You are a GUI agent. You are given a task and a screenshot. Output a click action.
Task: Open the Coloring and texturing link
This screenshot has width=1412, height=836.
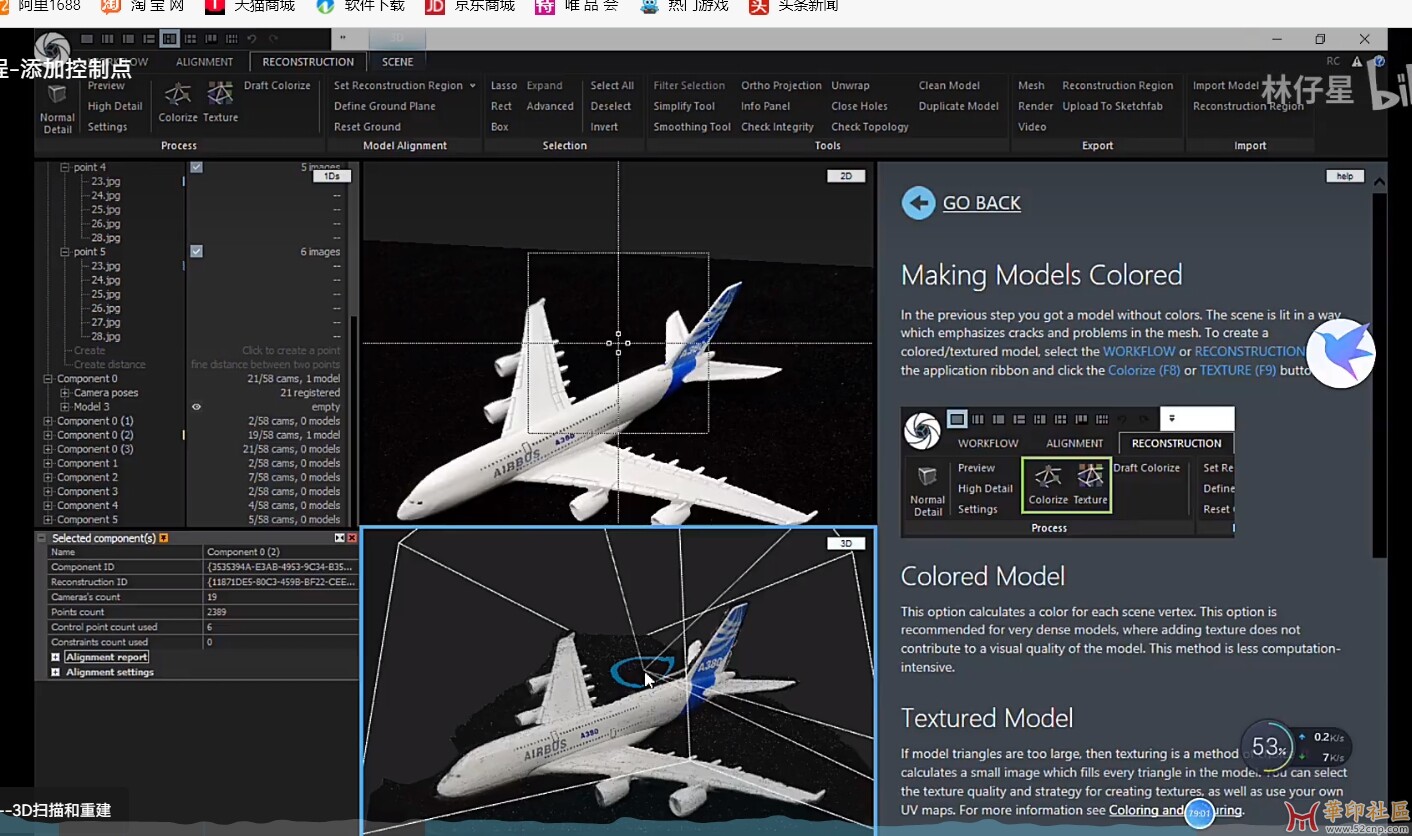tap(1175, 810)
